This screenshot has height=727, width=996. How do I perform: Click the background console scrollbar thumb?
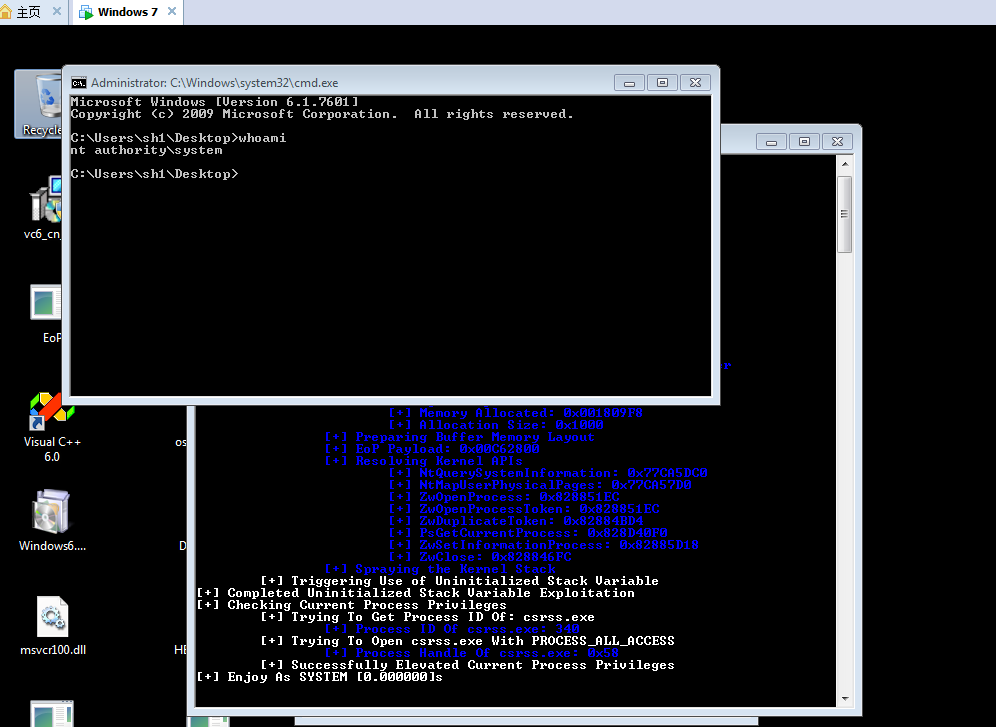click(x=845, y=215)
